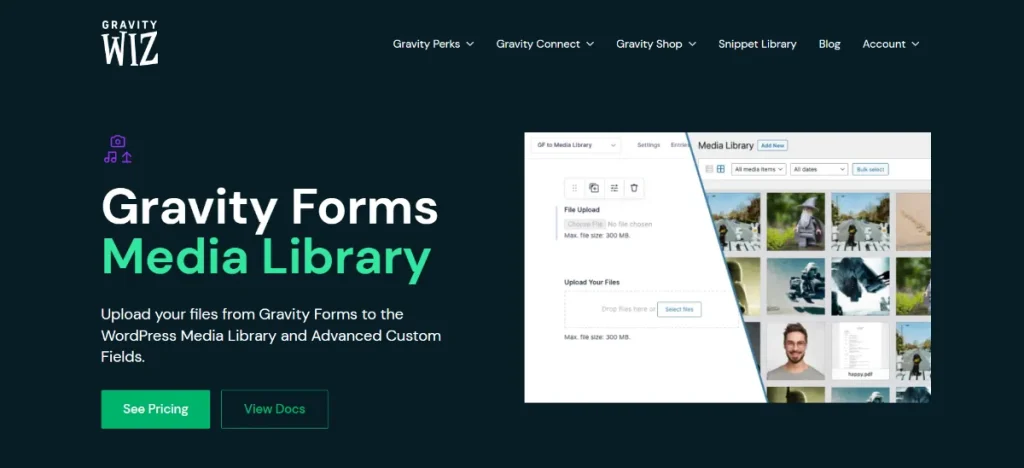1024x468 pixels.
Task: Open the All dates filter
Action: [x=819, y=169]
